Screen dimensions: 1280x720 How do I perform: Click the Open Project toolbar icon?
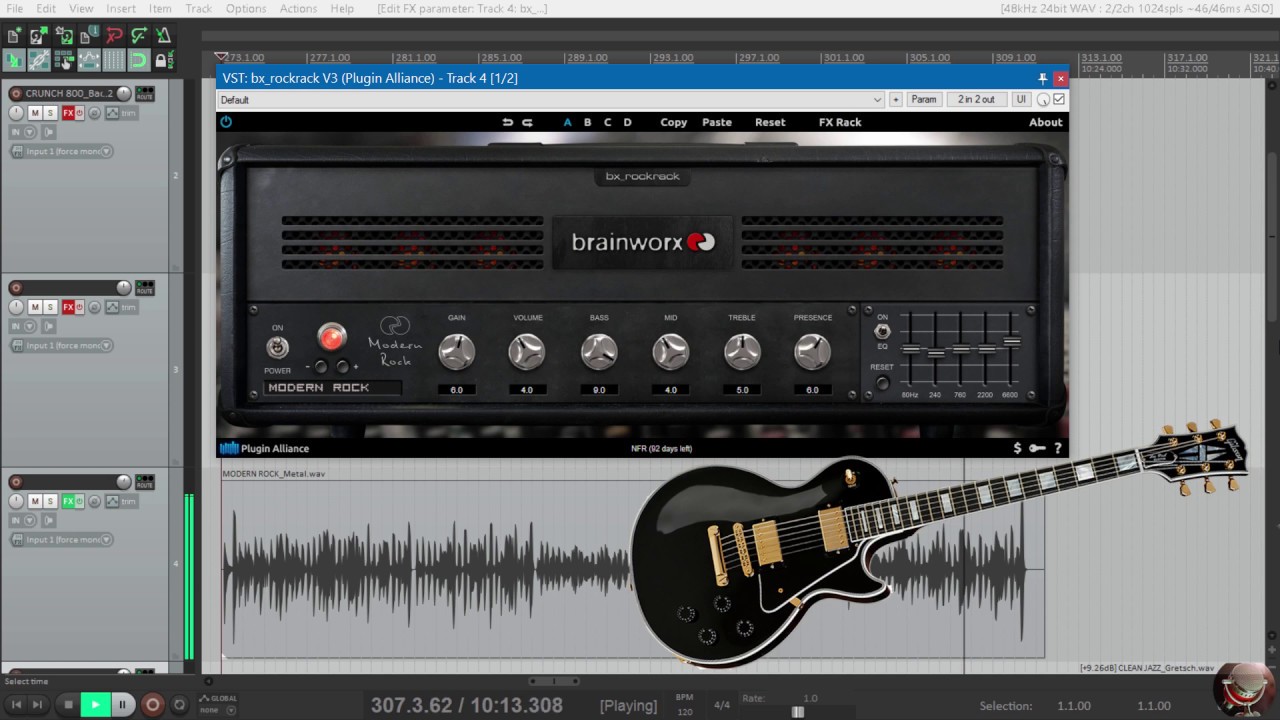(x=39, y=36)
